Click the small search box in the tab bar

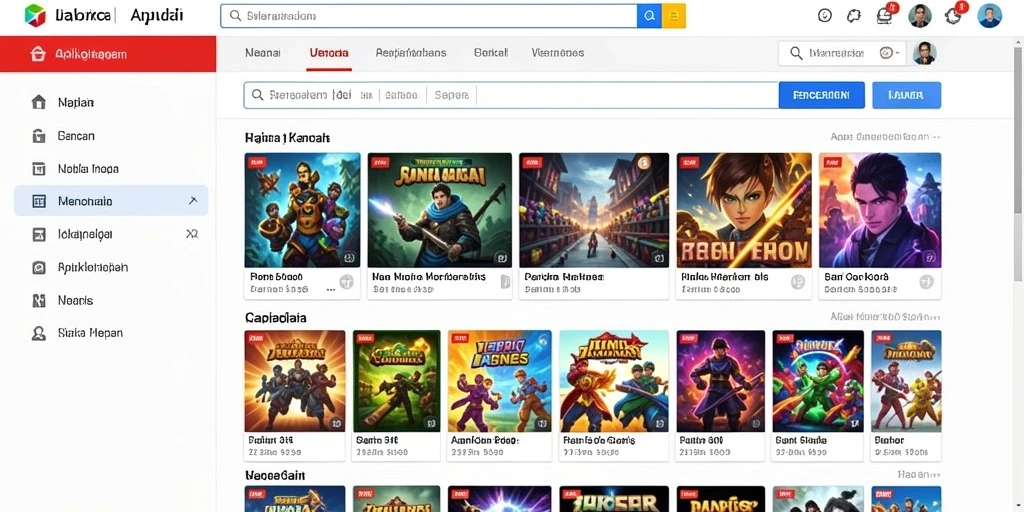(x=842, y=54)
